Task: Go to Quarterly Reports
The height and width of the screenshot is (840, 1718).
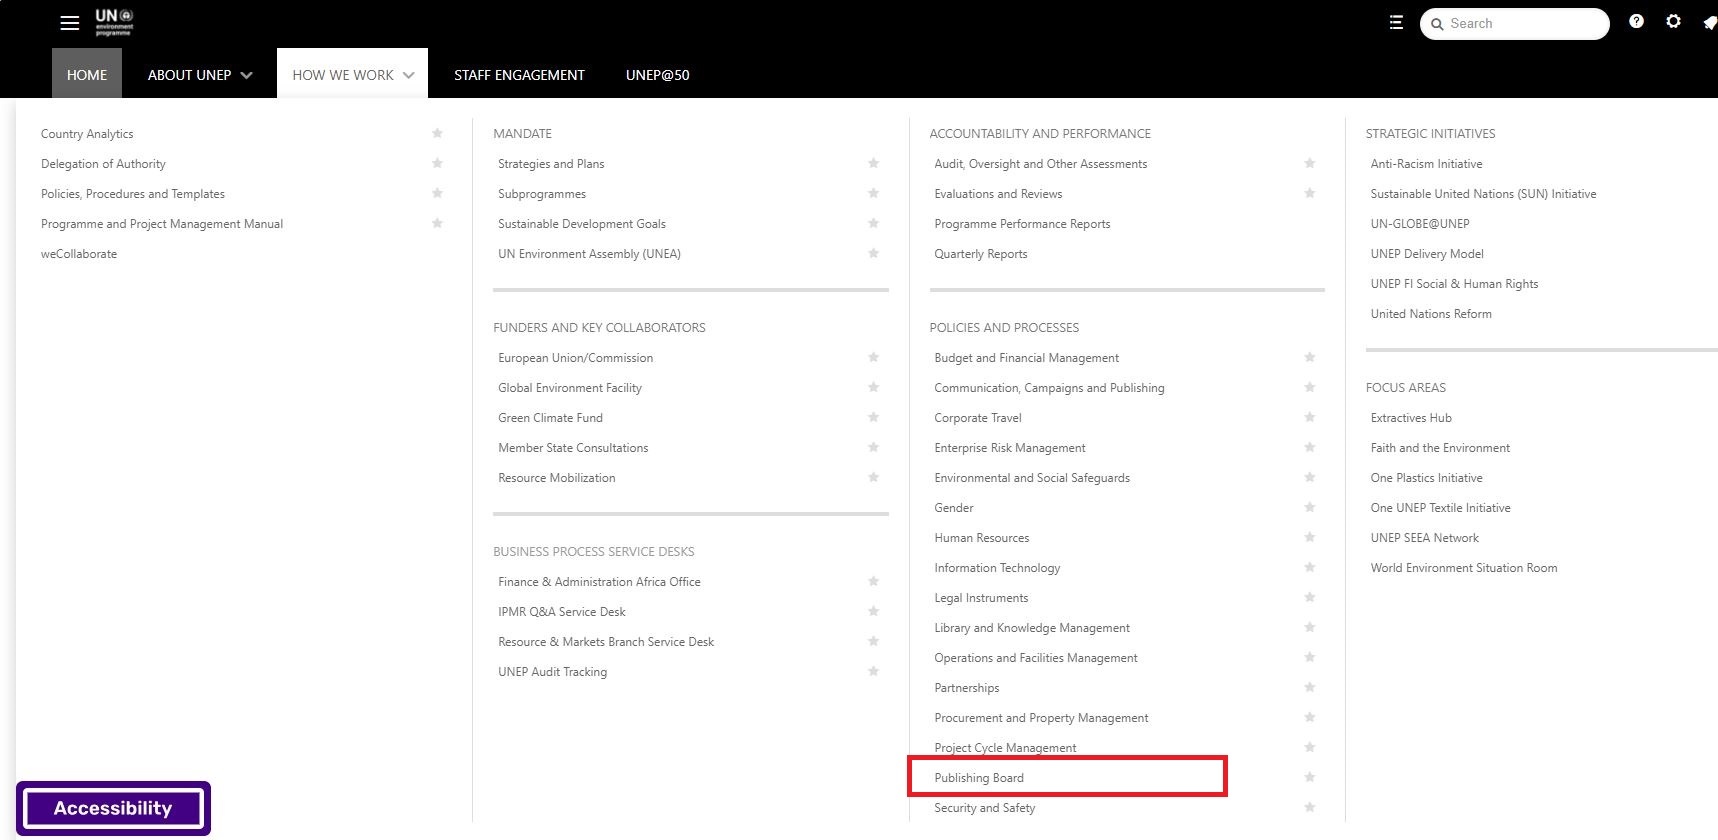Action: tap(981, 254)
